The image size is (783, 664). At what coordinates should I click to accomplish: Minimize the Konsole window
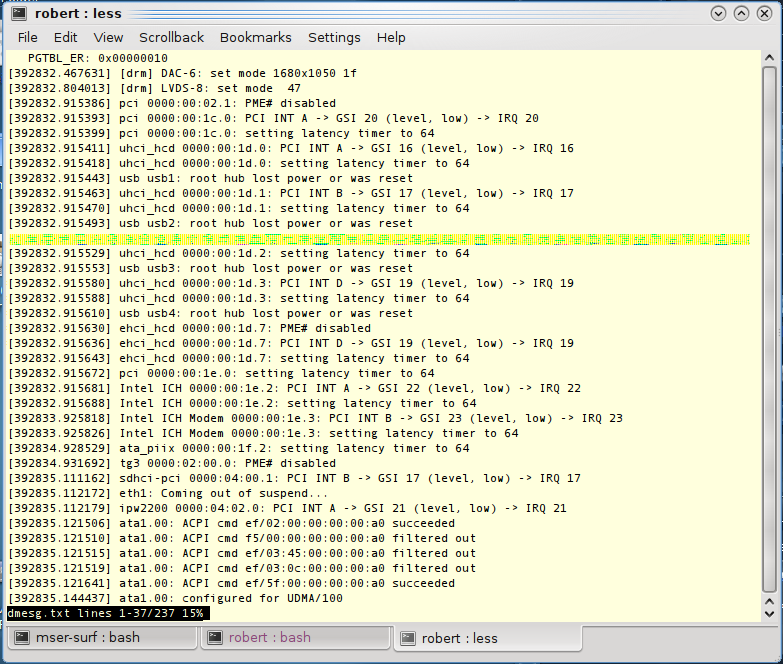tap(719, 13)
